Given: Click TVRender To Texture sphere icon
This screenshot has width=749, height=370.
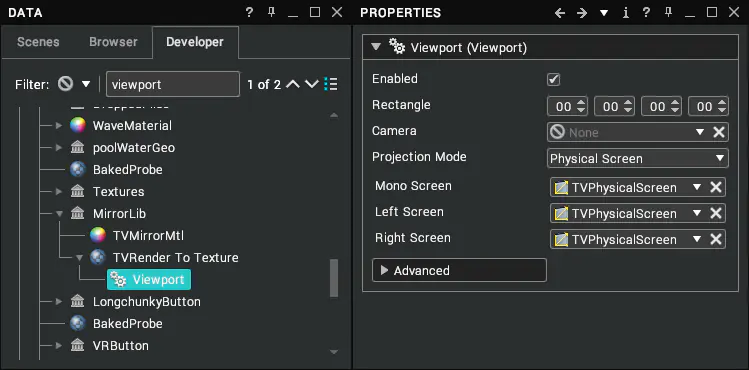Looking at the screenshot, I should (97, 258).
